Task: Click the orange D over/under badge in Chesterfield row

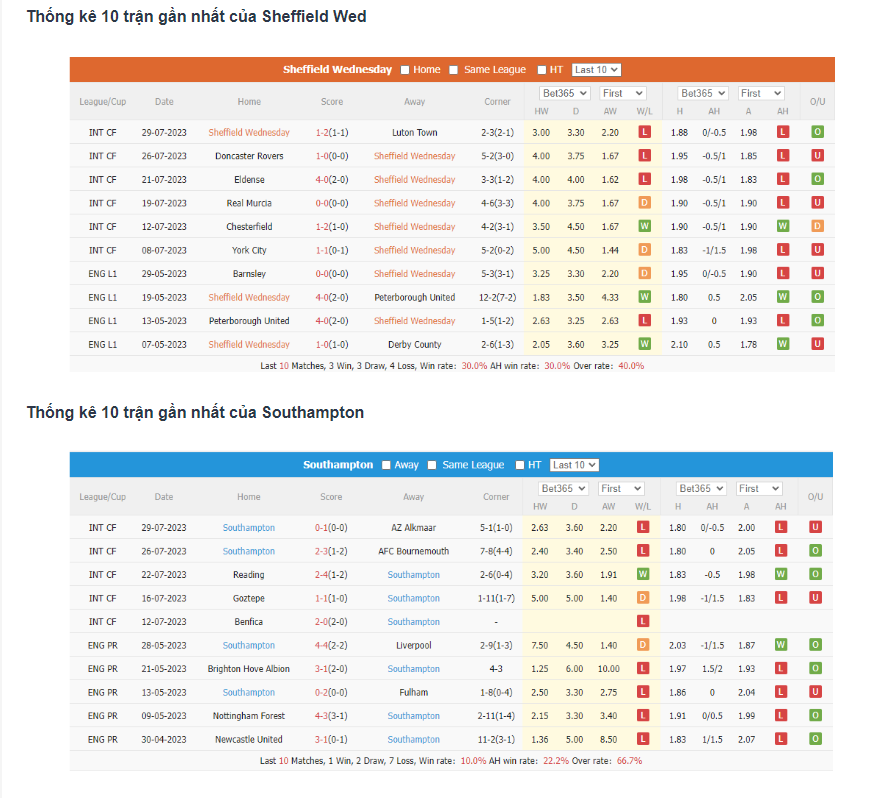Action: point(817,227)
